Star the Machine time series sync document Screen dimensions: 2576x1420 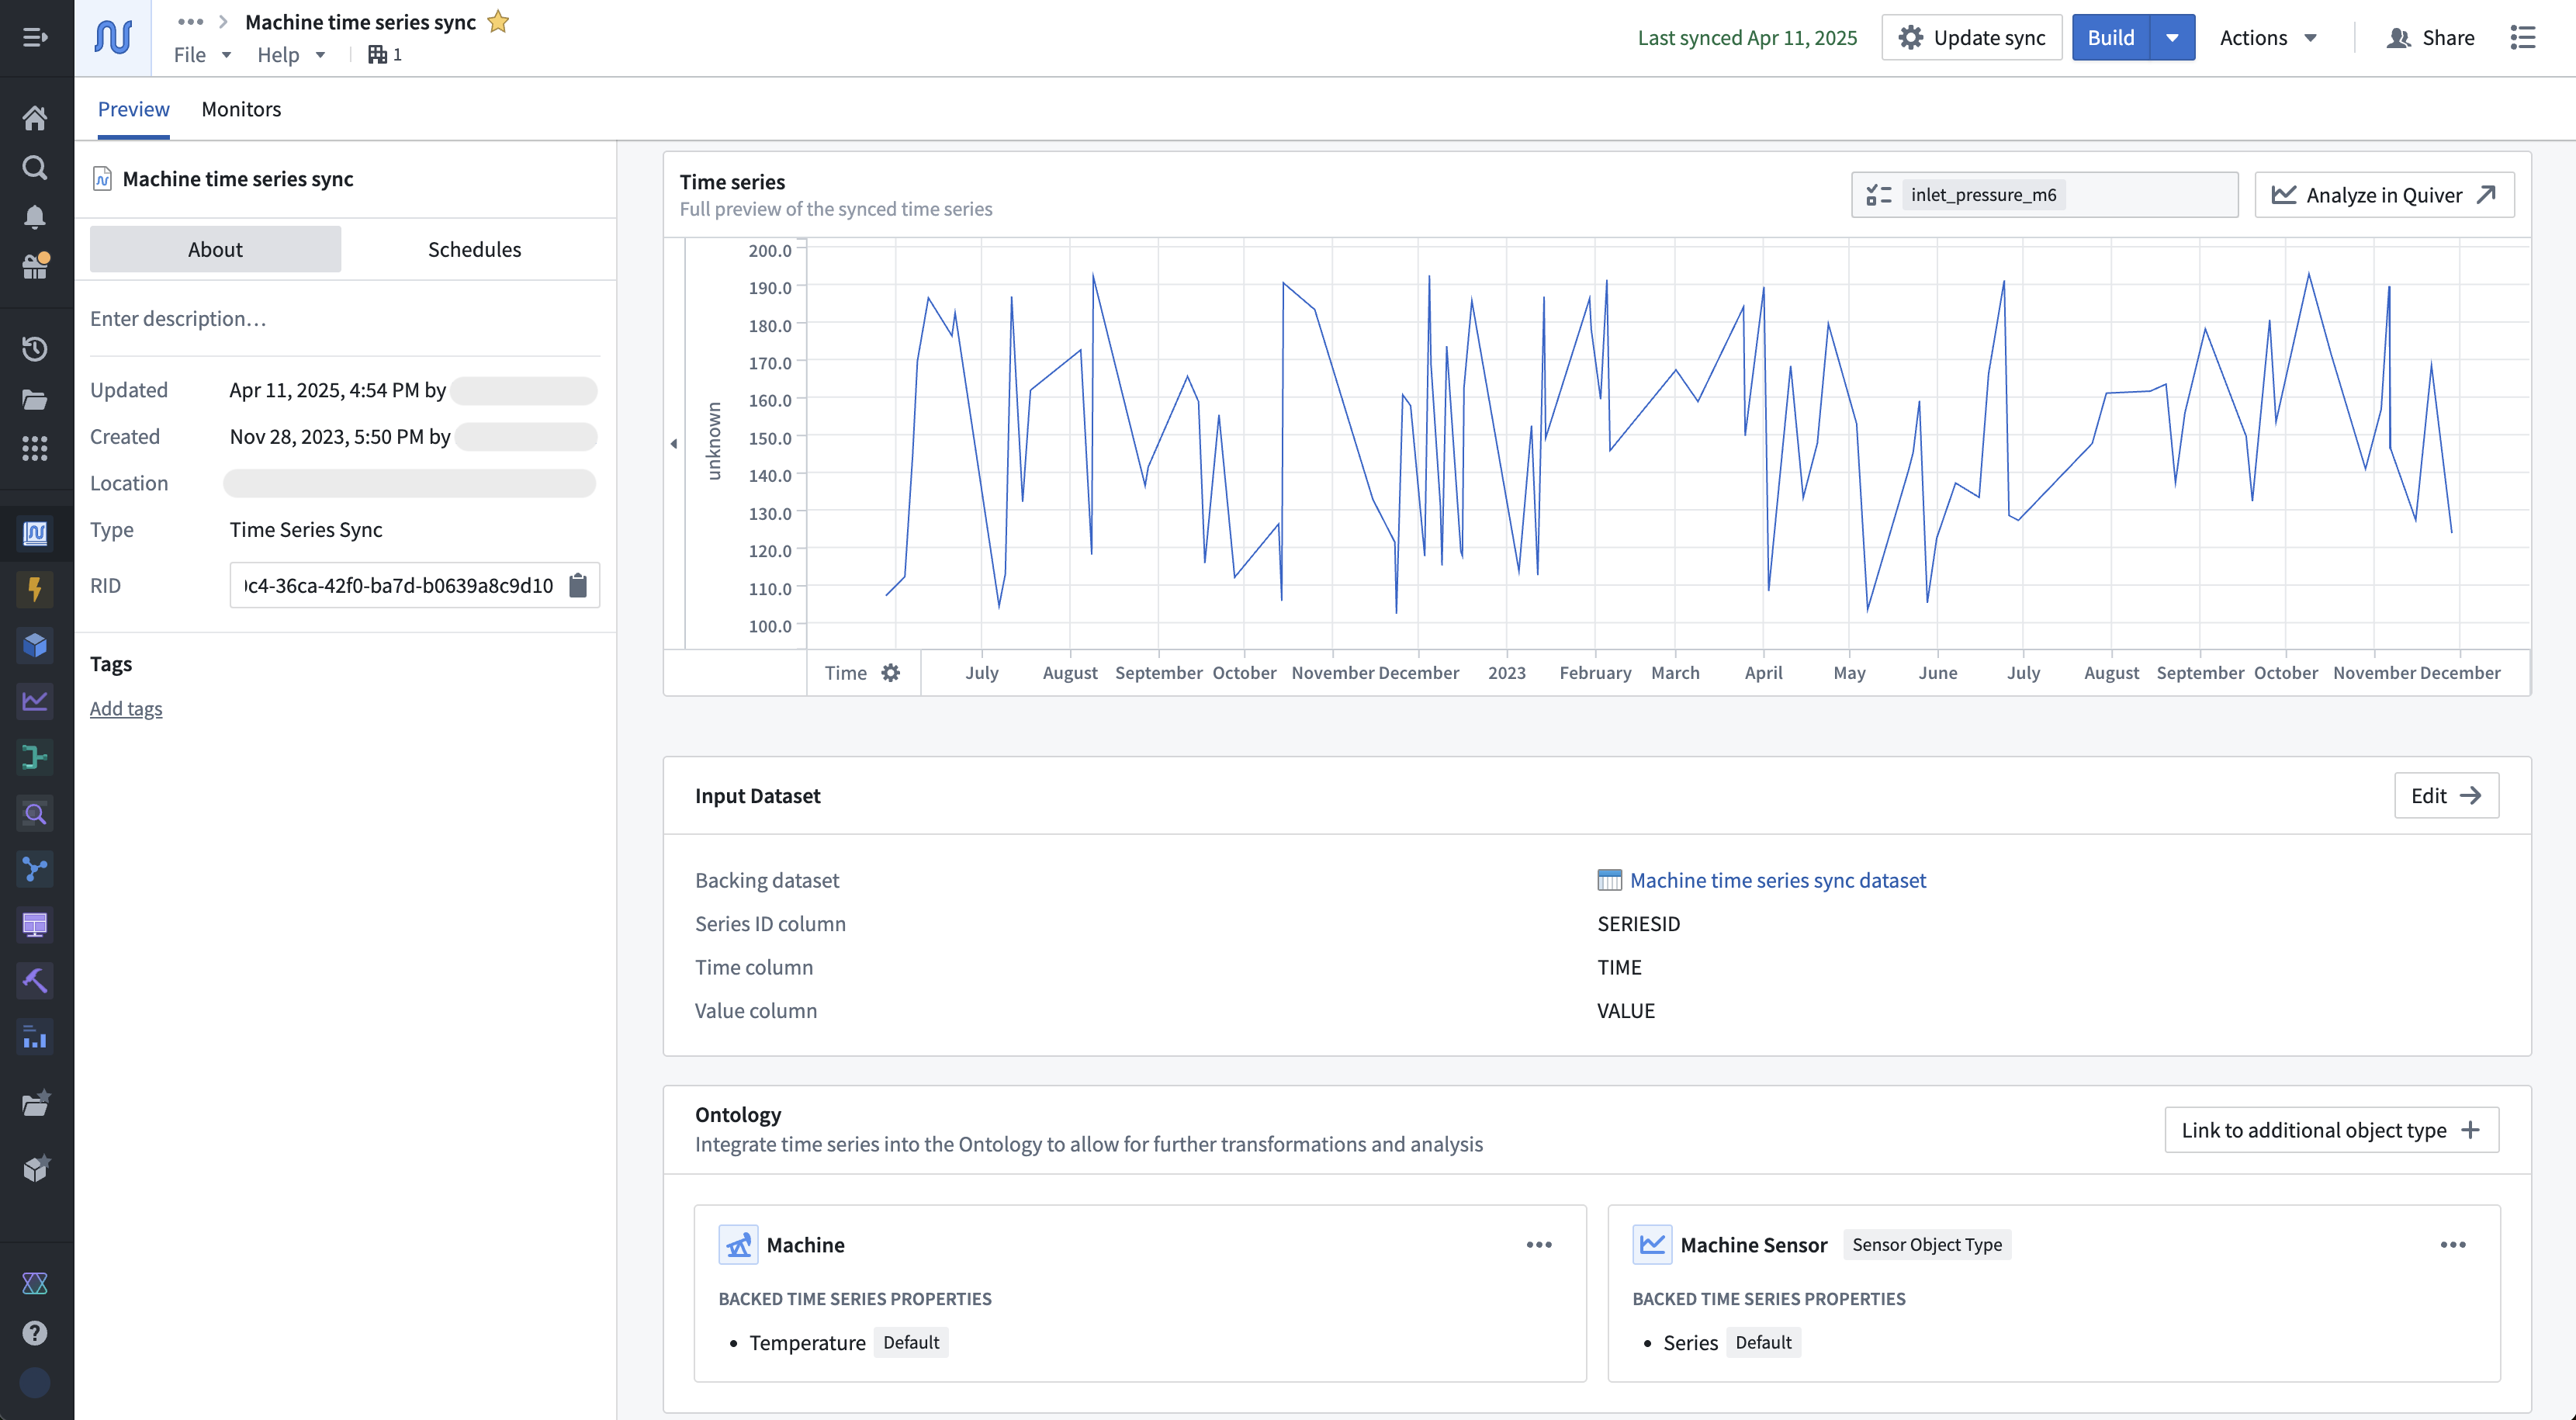[x=497, y=21]
